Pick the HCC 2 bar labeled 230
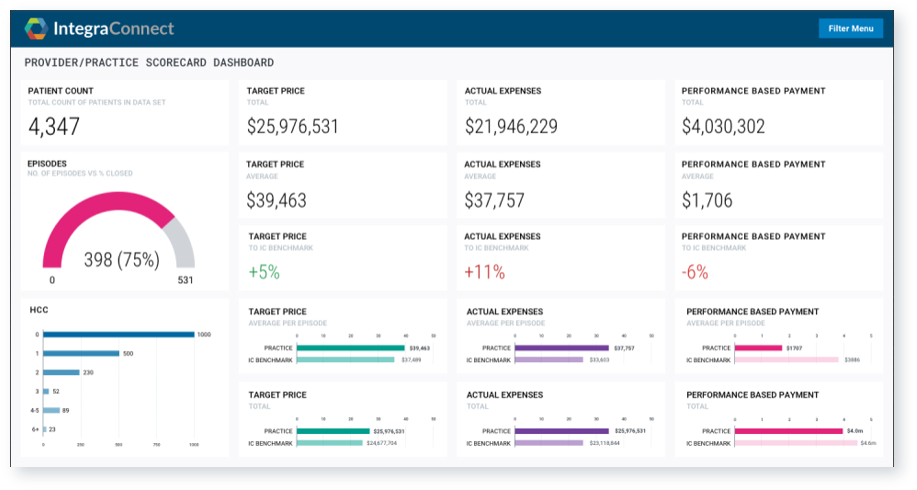917x490 pixels. click(62, 372)
